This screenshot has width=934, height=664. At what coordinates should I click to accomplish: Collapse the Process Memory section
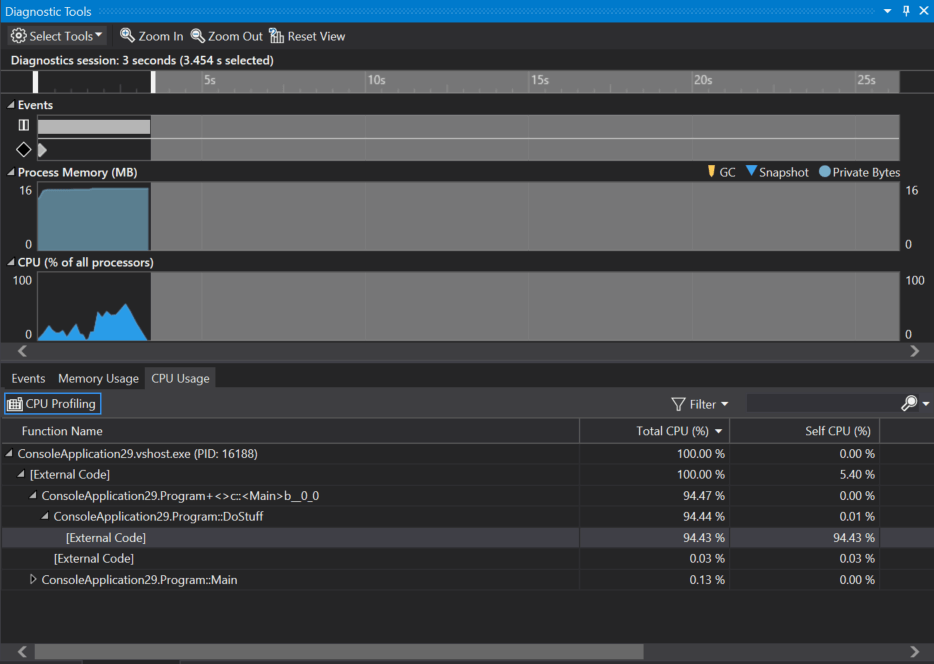[x=8, y=172]
